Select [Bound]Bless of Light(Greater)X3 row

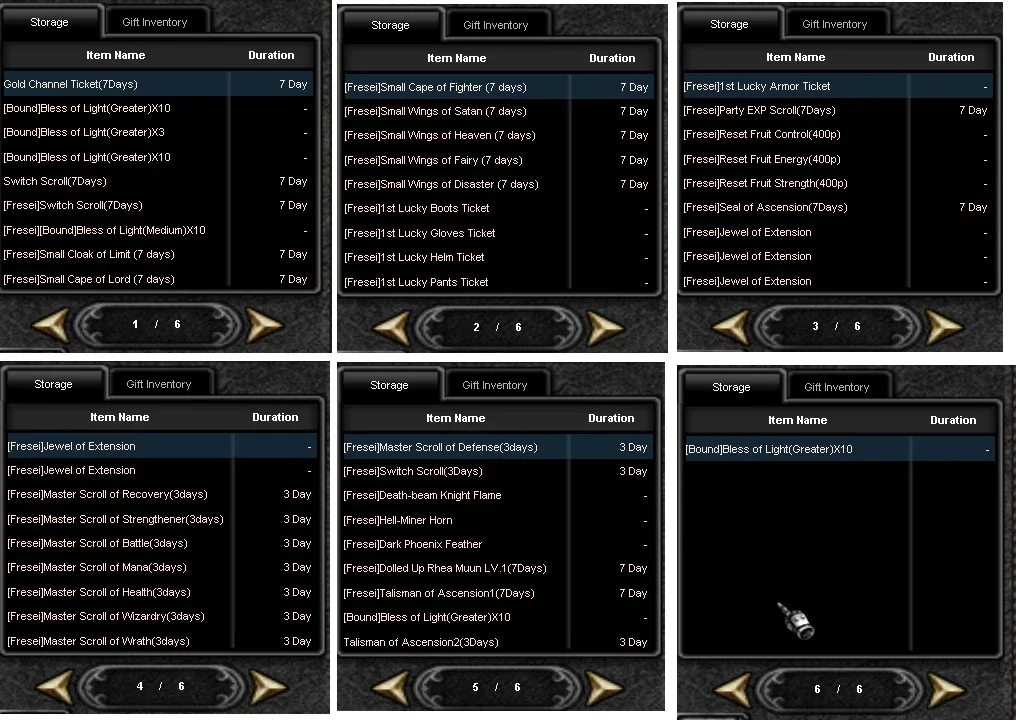coord(158,132)
